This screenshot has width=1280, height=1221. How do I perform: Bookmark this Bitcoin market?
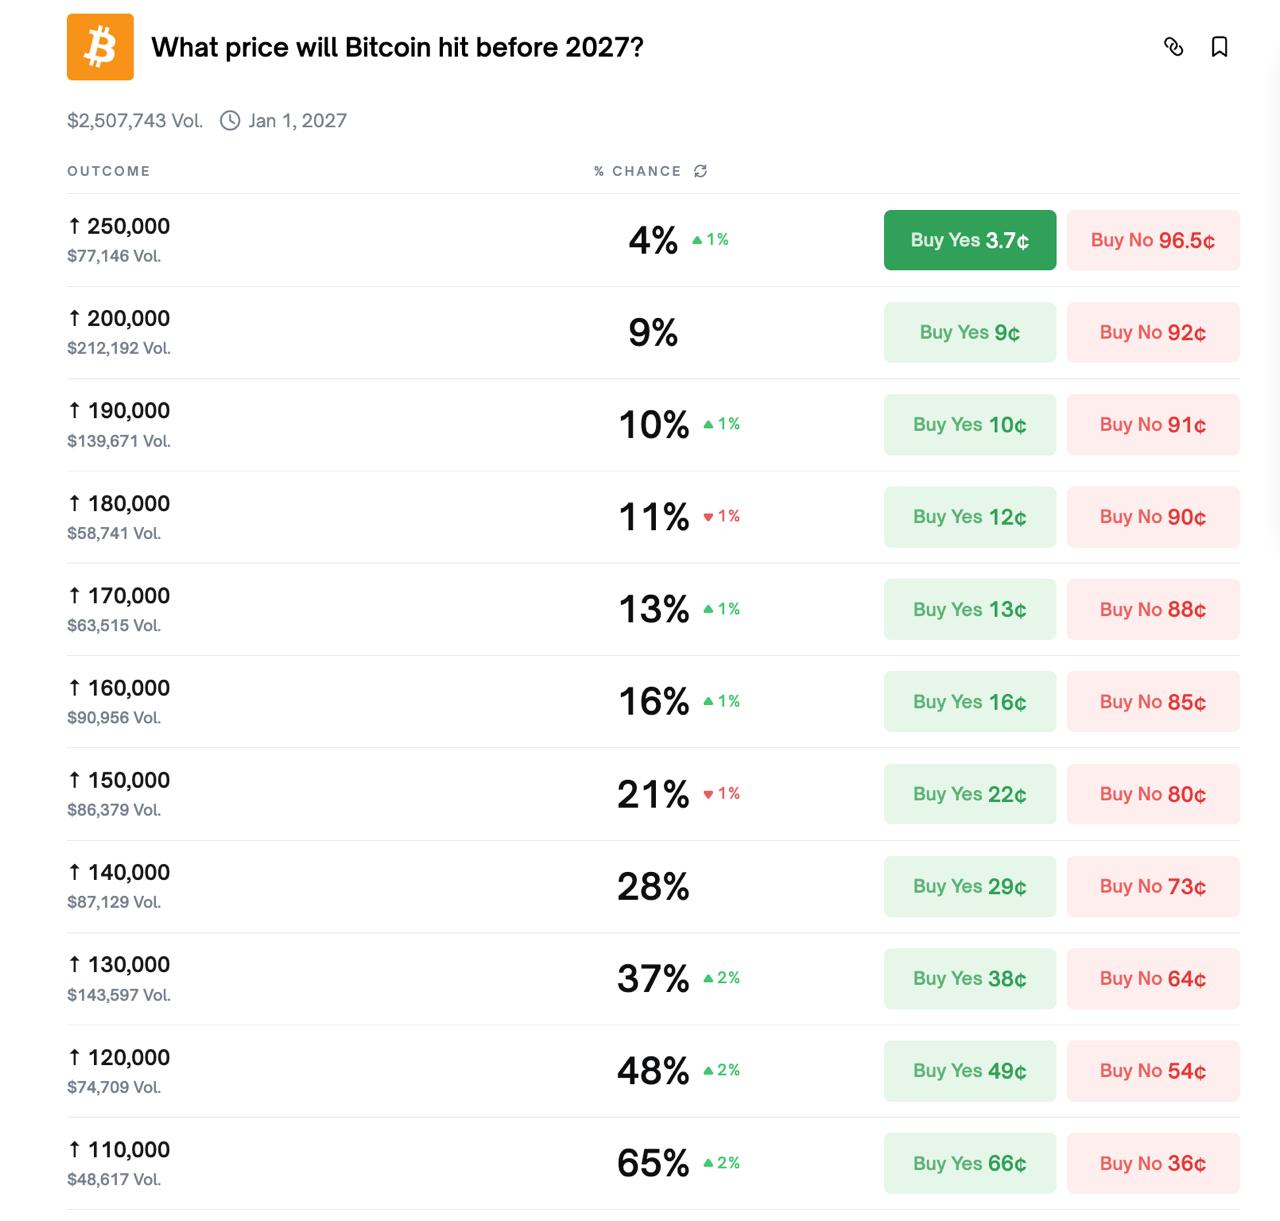pos(1219,47)
